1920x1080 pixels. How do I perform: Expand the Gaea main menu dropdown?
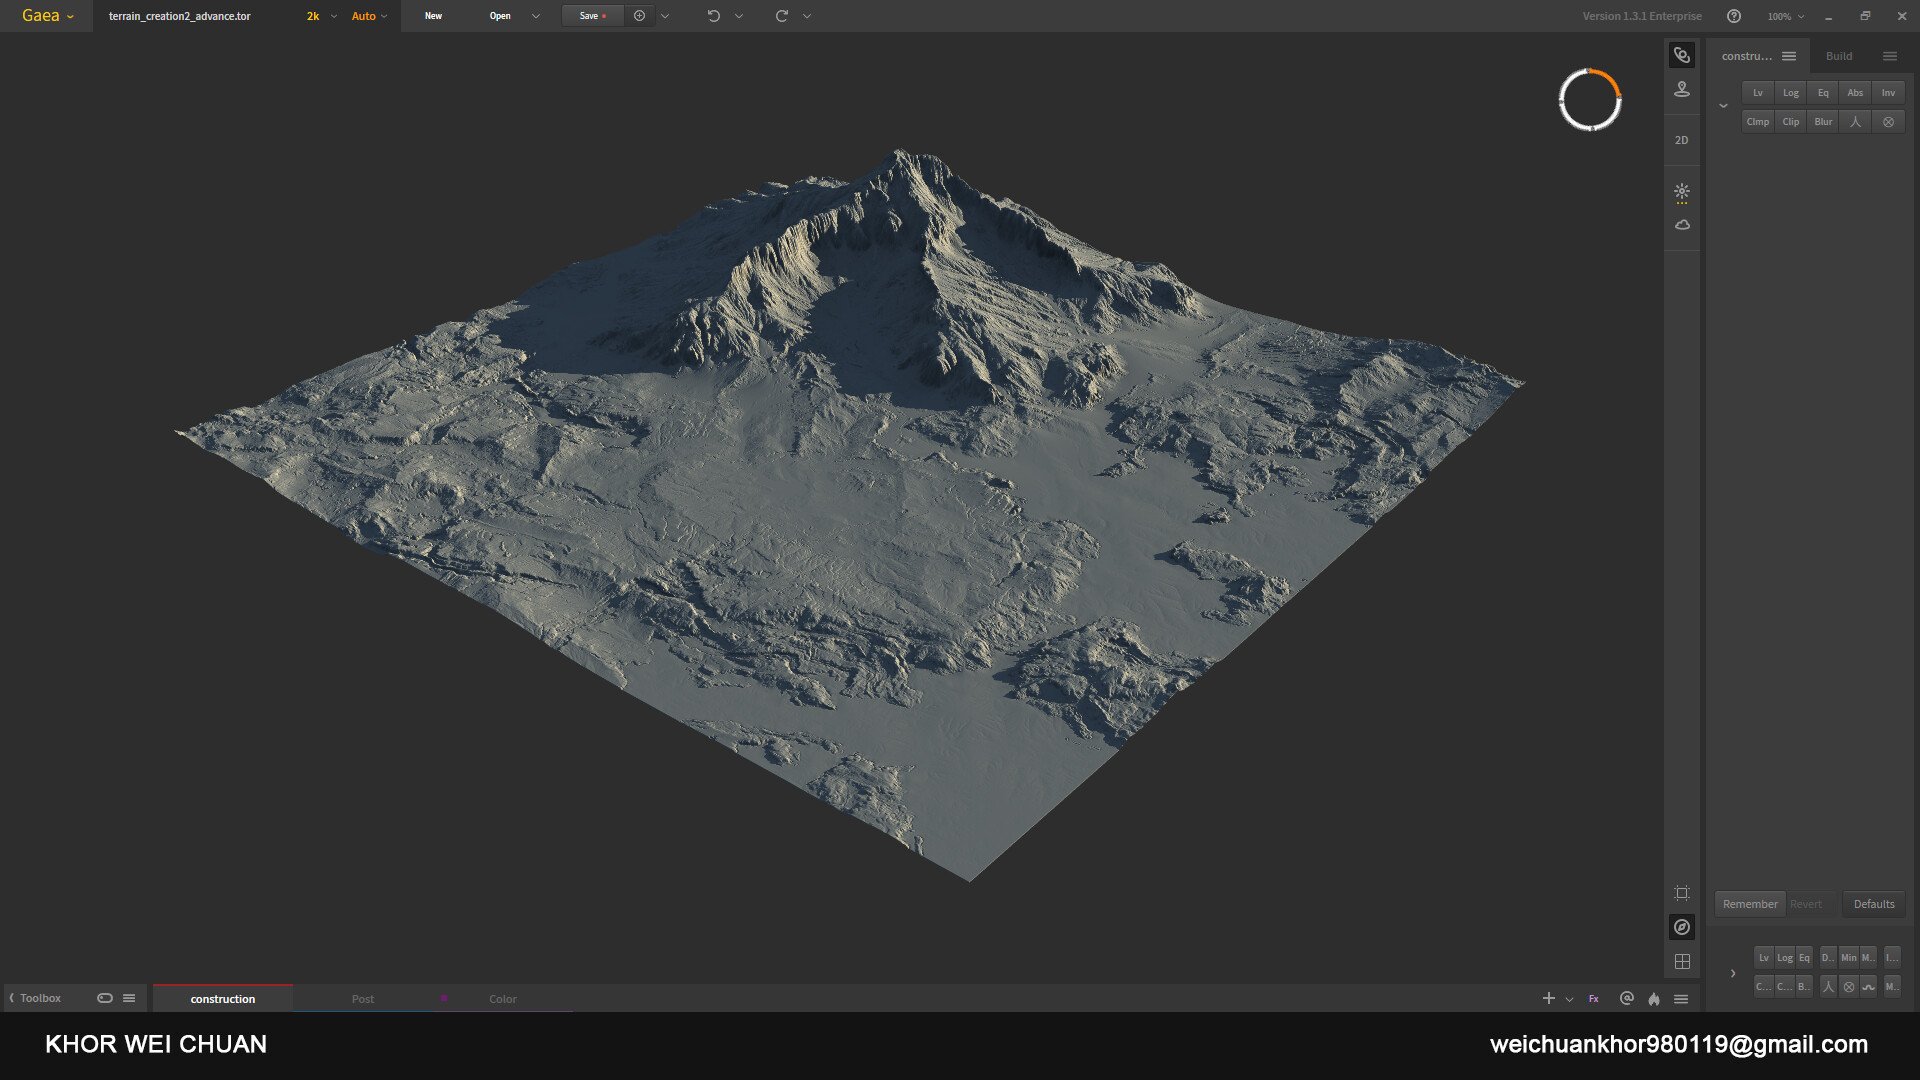click(47, 16)
